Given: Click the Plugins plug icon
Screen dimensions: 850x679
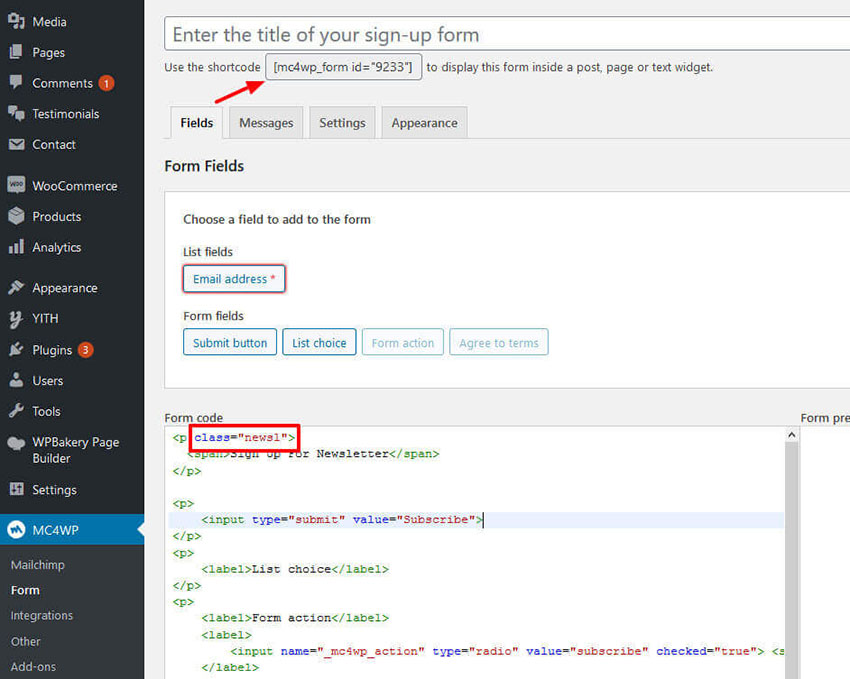Looking at the screenshot, I should [x=16, y=350].
